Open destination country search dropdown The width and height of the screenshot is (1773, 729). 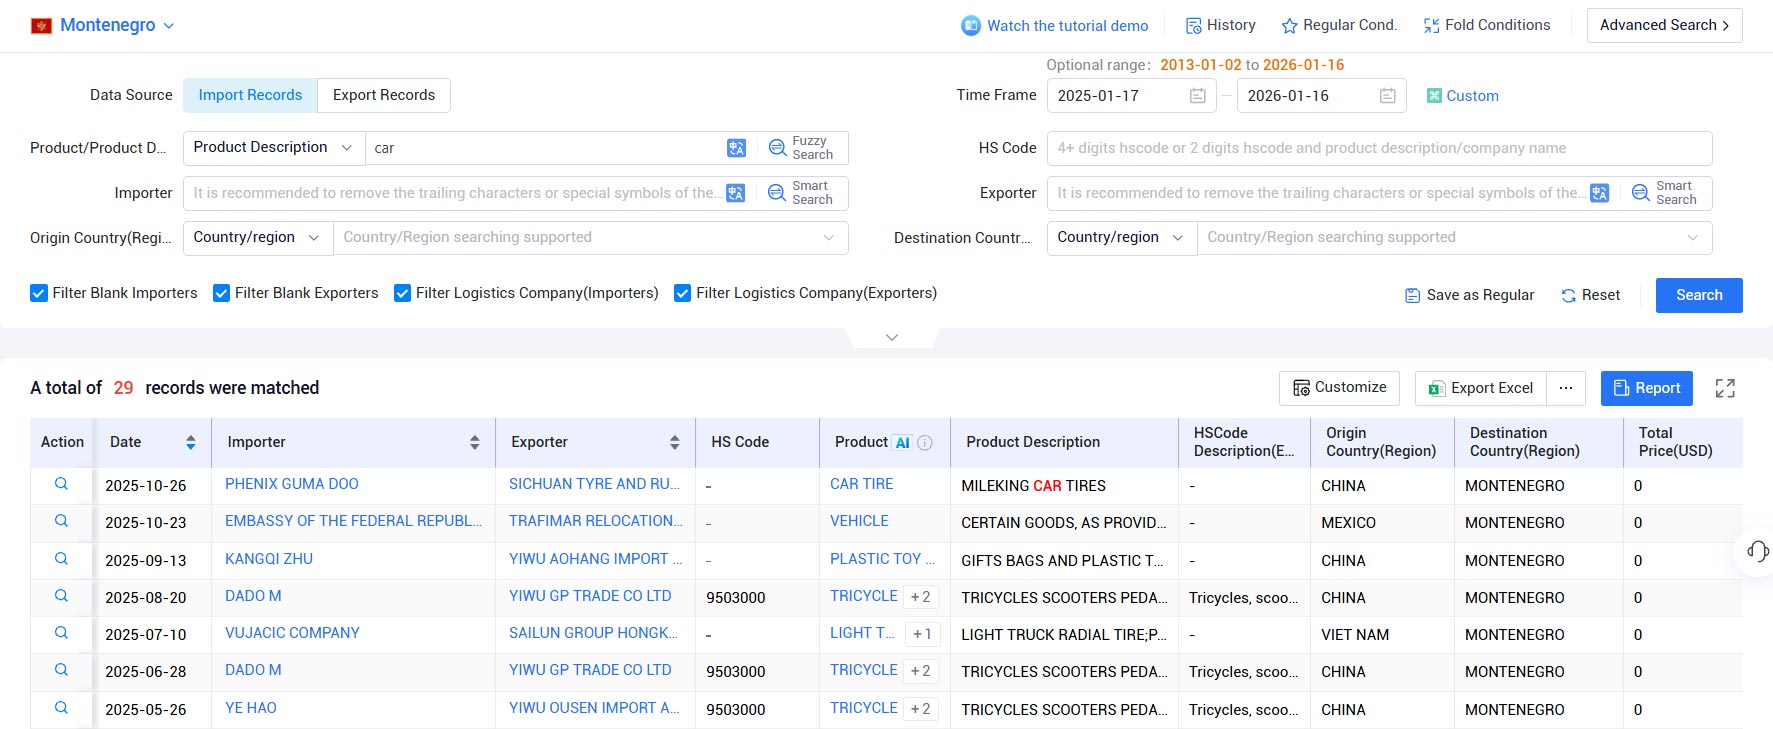[1454, 238]
